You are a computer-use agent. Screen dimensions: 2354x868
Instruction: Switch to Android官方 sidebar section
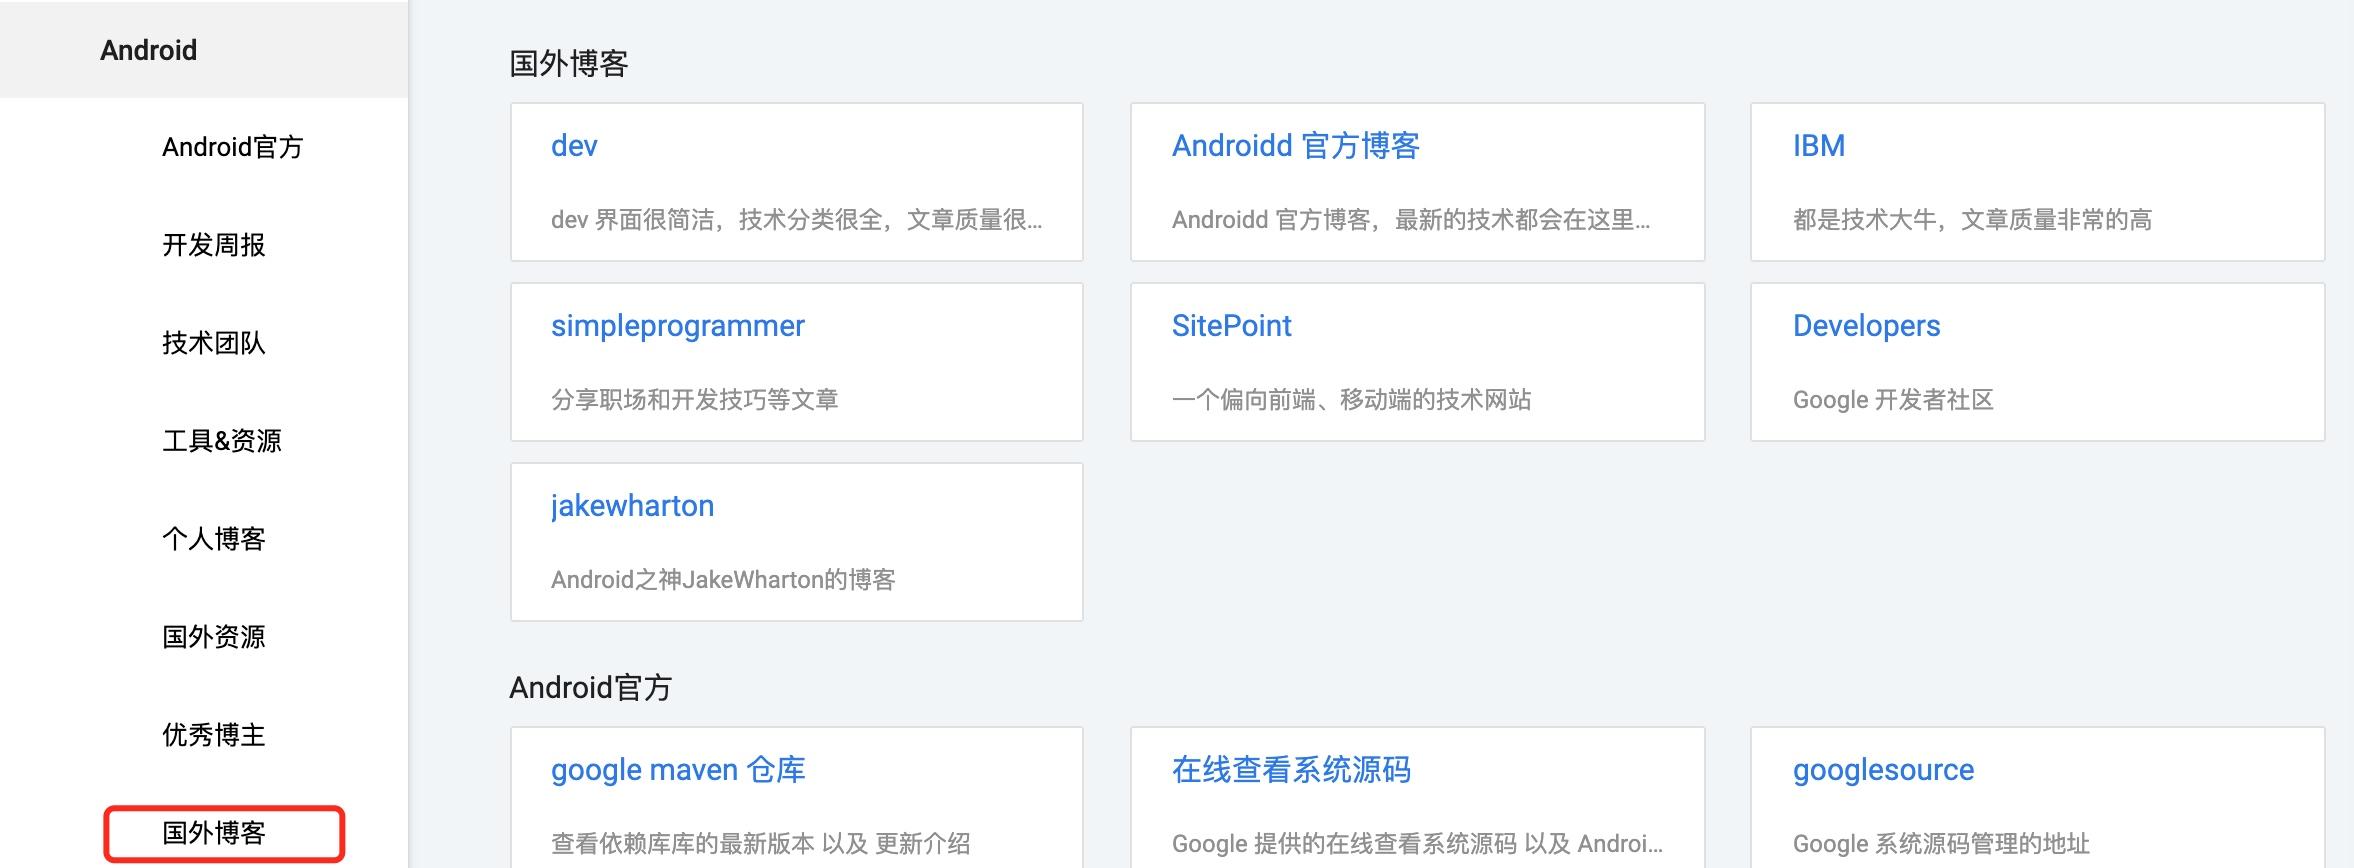tap(234, 147)
